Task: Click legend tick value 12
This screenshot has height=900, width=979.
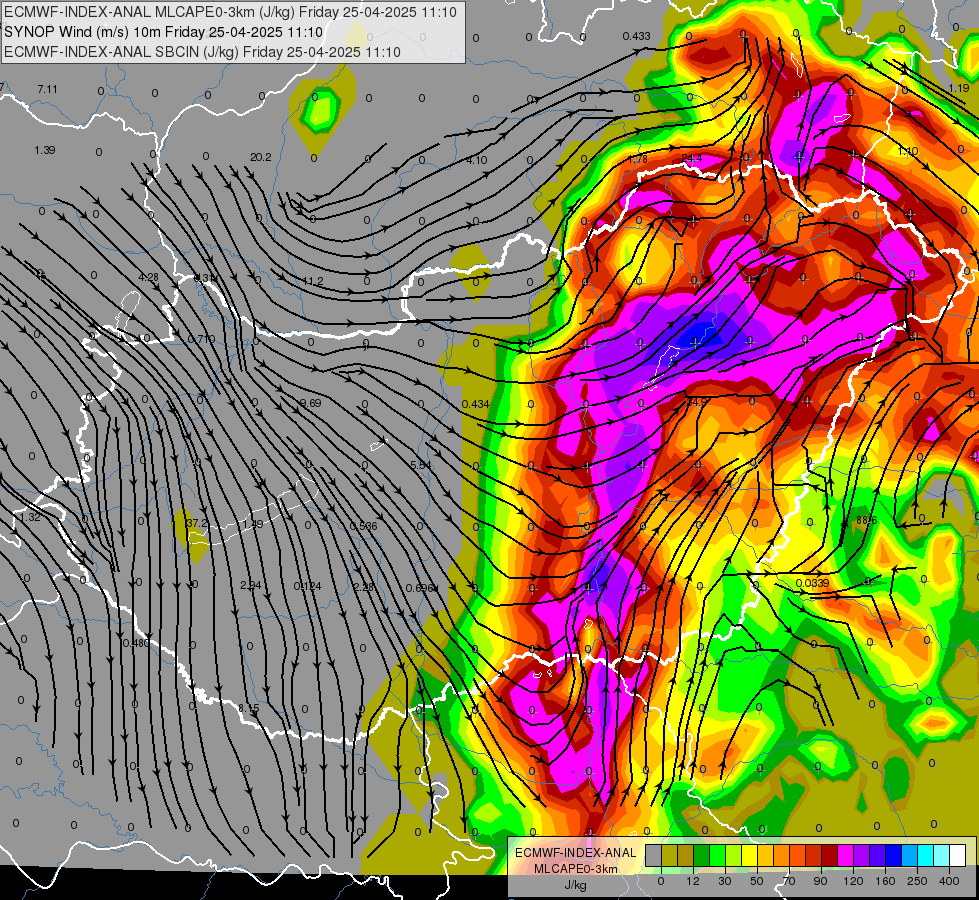Action: [693, 881]
